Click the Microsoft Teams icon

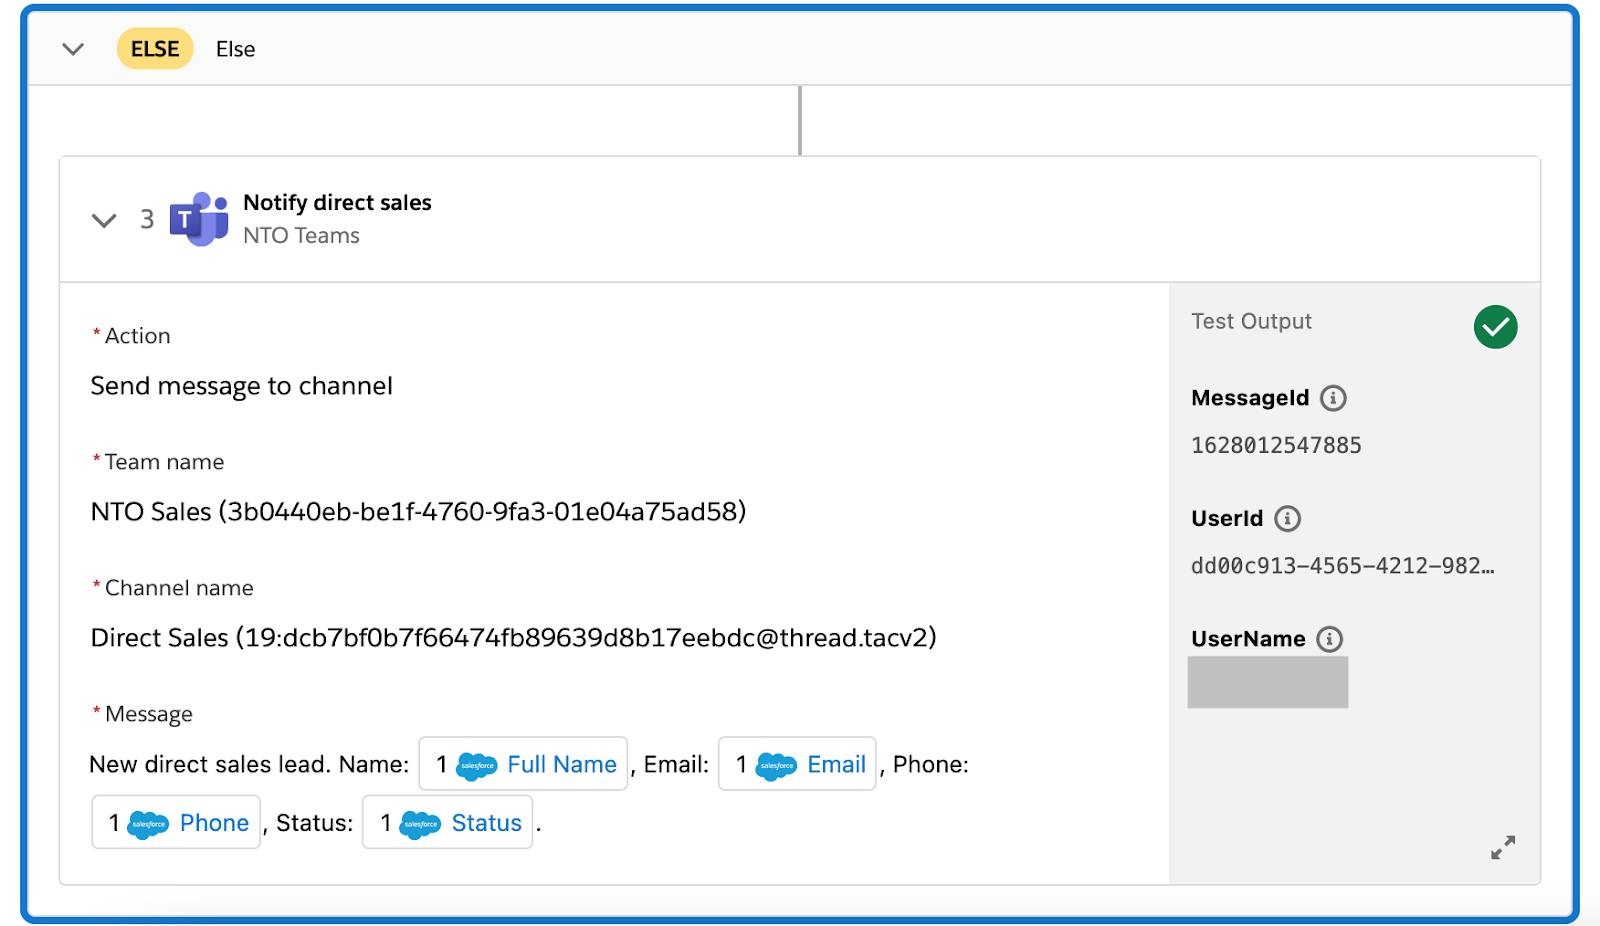coord(198,218)
